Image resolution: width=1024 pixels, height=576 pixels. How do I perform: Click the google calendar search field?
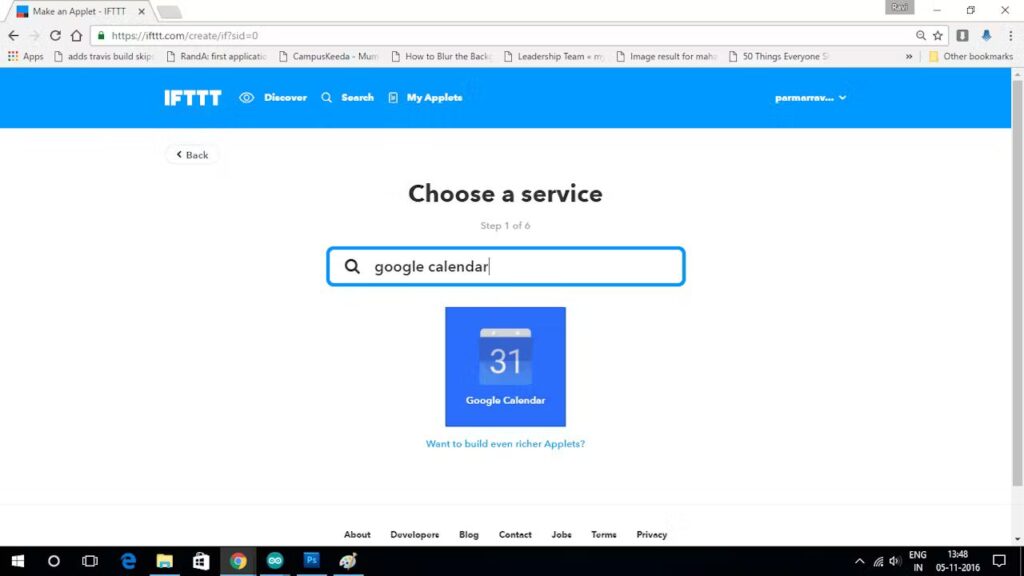(x=505, y=266)
